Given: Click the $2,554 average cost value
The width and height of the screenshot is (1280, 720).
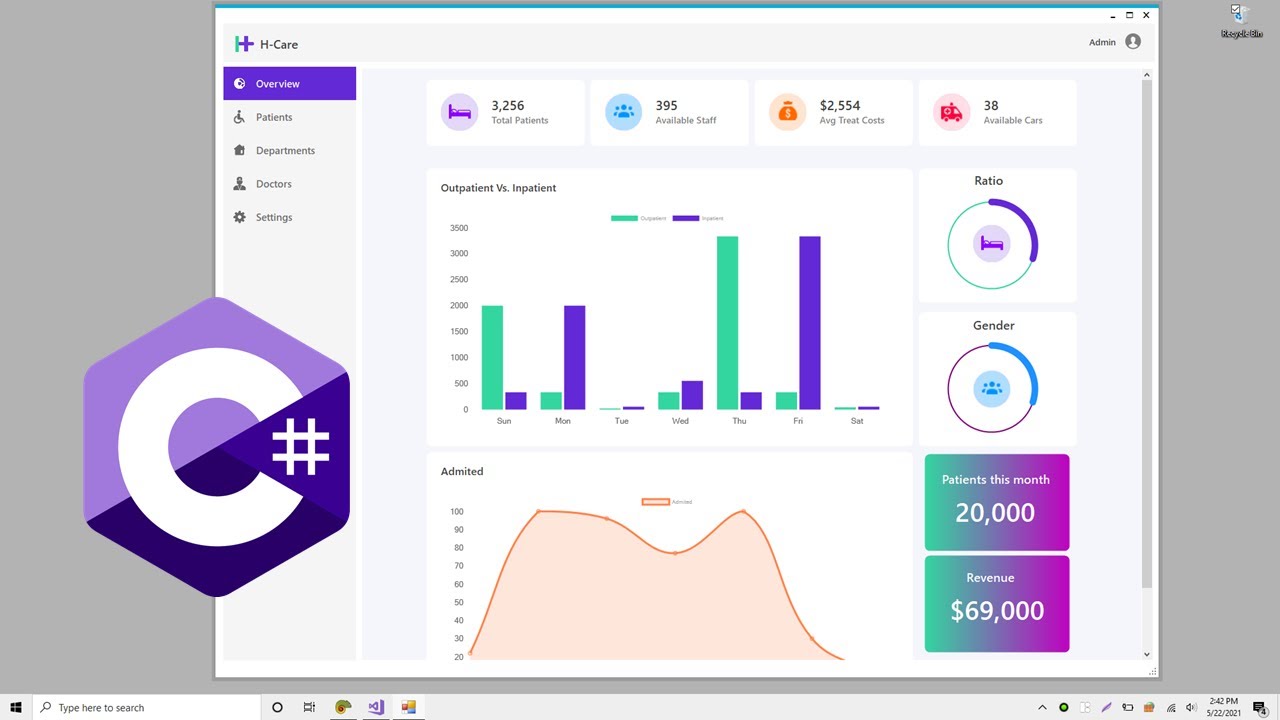Looking at the screenshot, I should (840, 105).
